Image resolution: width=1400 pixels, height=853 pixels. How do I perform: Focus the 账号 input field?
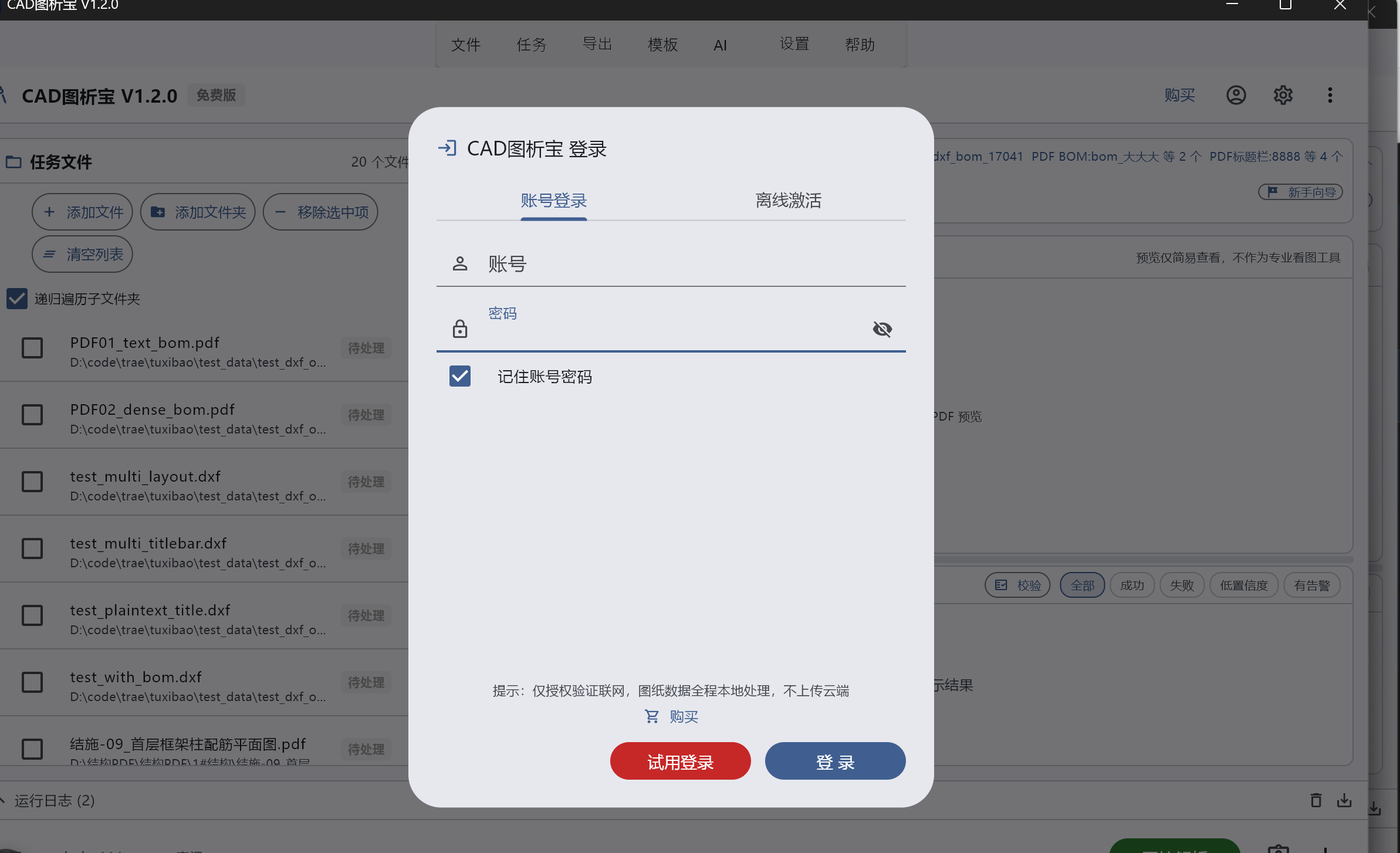click(x=671, y=264)
